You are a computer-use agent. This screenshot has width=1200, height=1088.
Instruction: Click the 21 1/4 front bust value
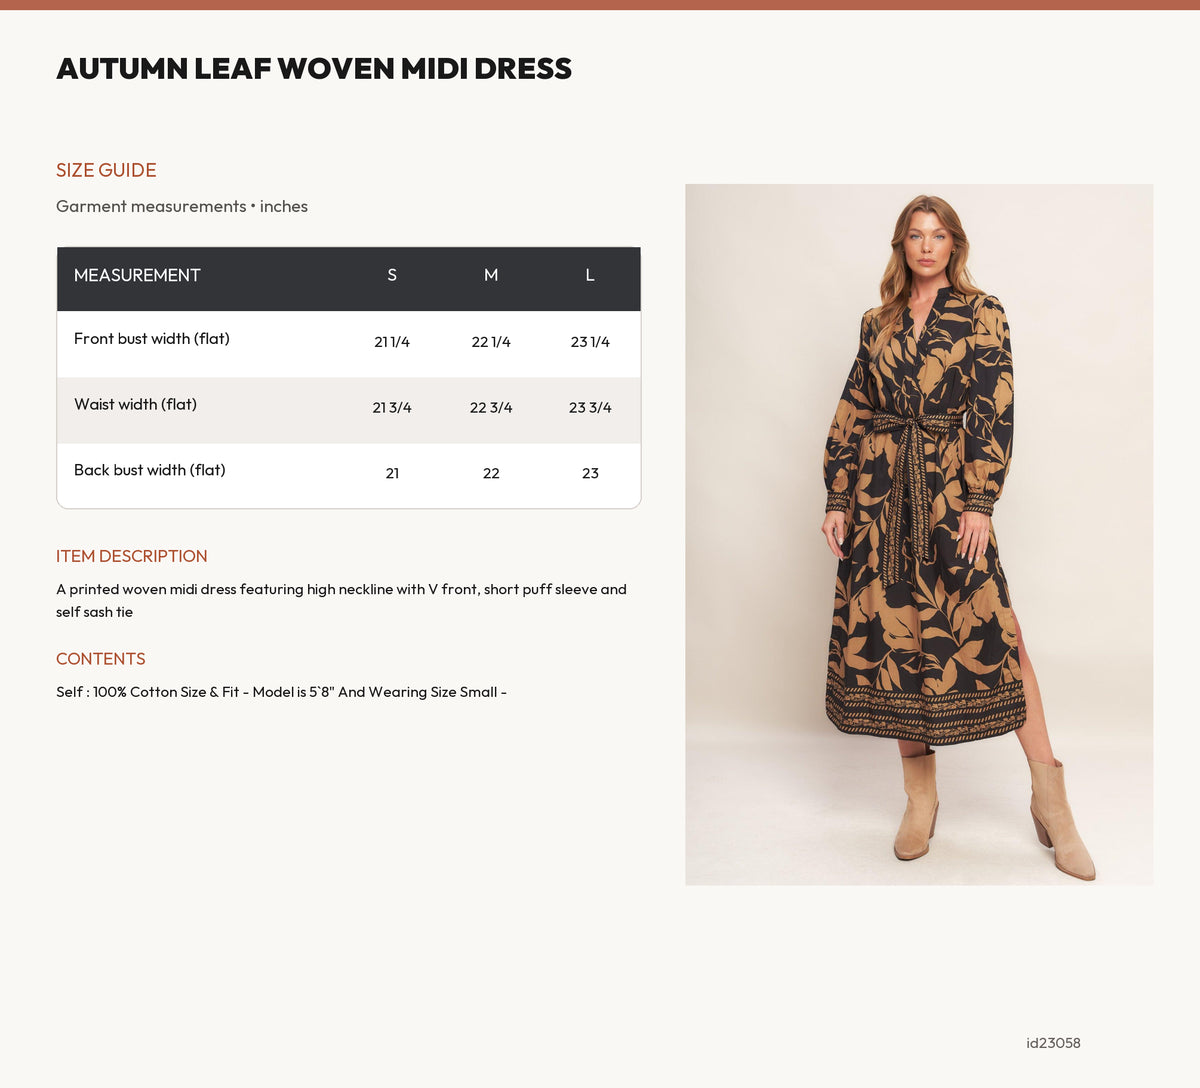(x=392, y=342)
